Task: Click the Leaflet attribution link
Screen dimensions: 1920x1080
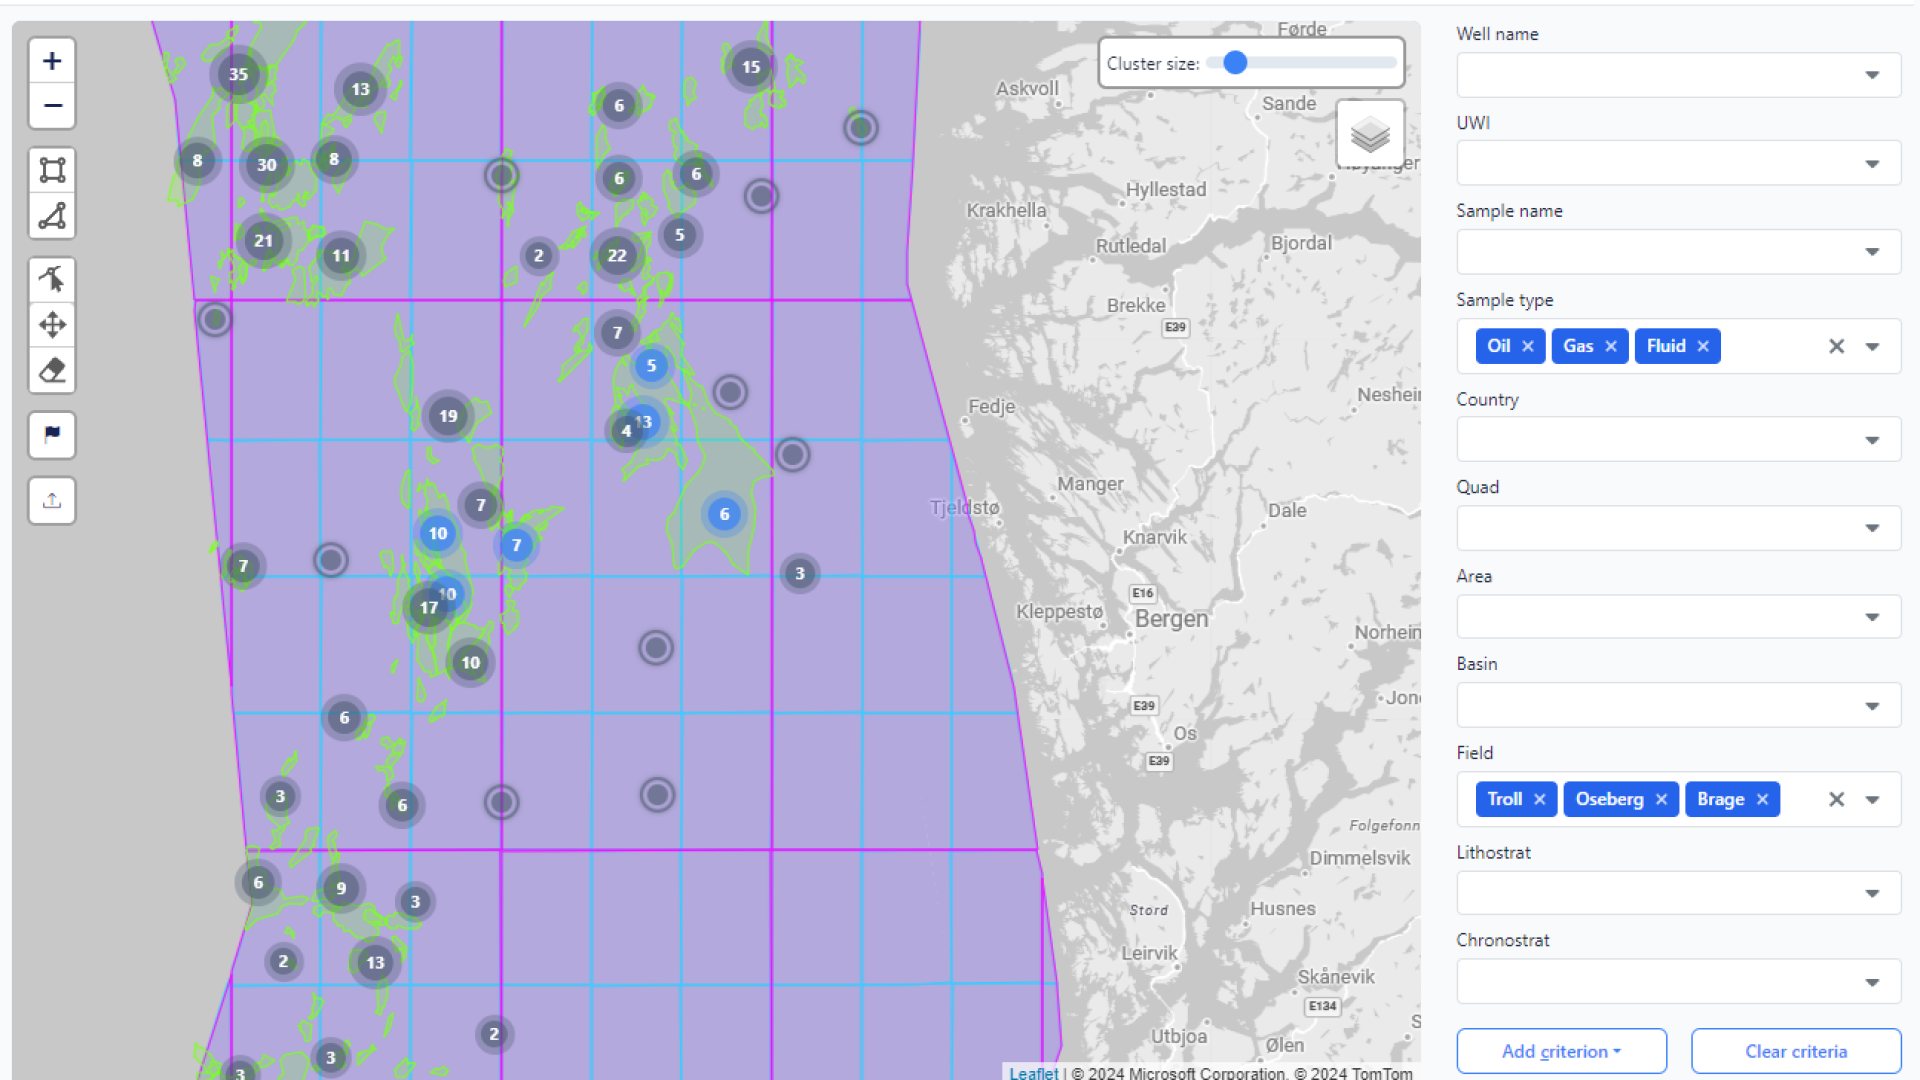Action: point(1033,1073)
